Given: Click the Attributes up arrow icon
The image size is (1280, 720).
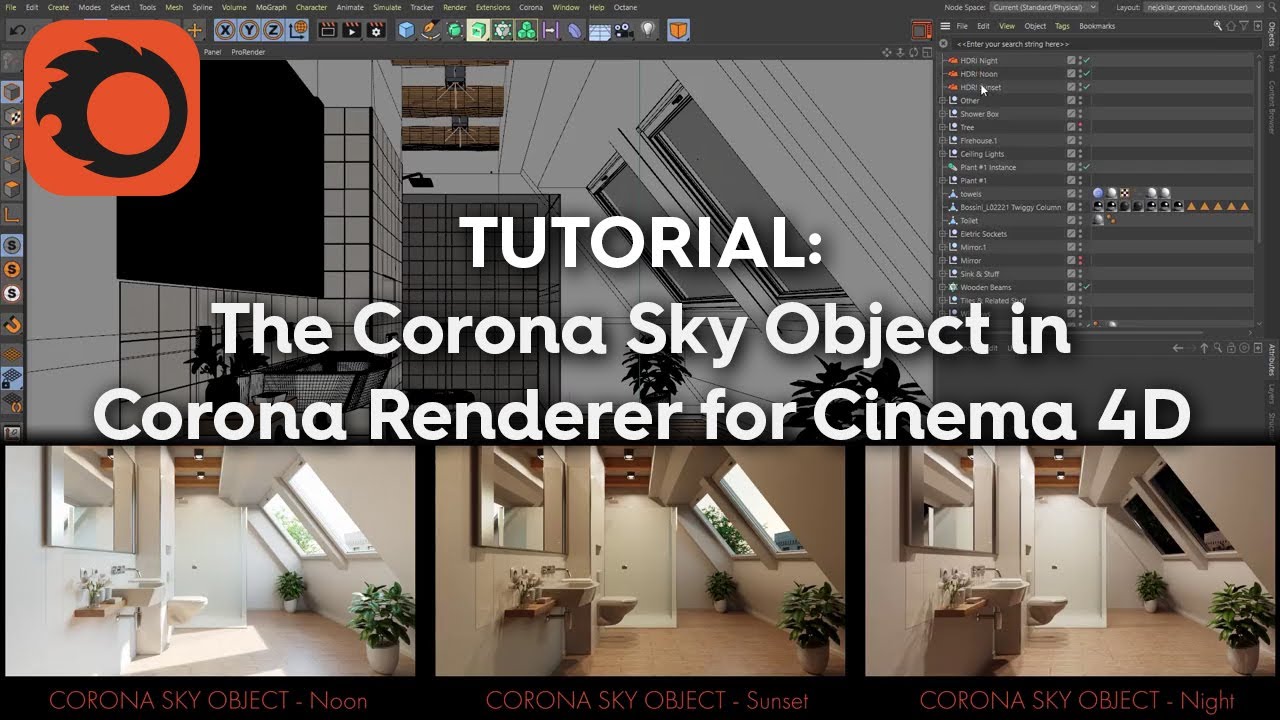Looking at the screenshot, I should click(1204, 348).
